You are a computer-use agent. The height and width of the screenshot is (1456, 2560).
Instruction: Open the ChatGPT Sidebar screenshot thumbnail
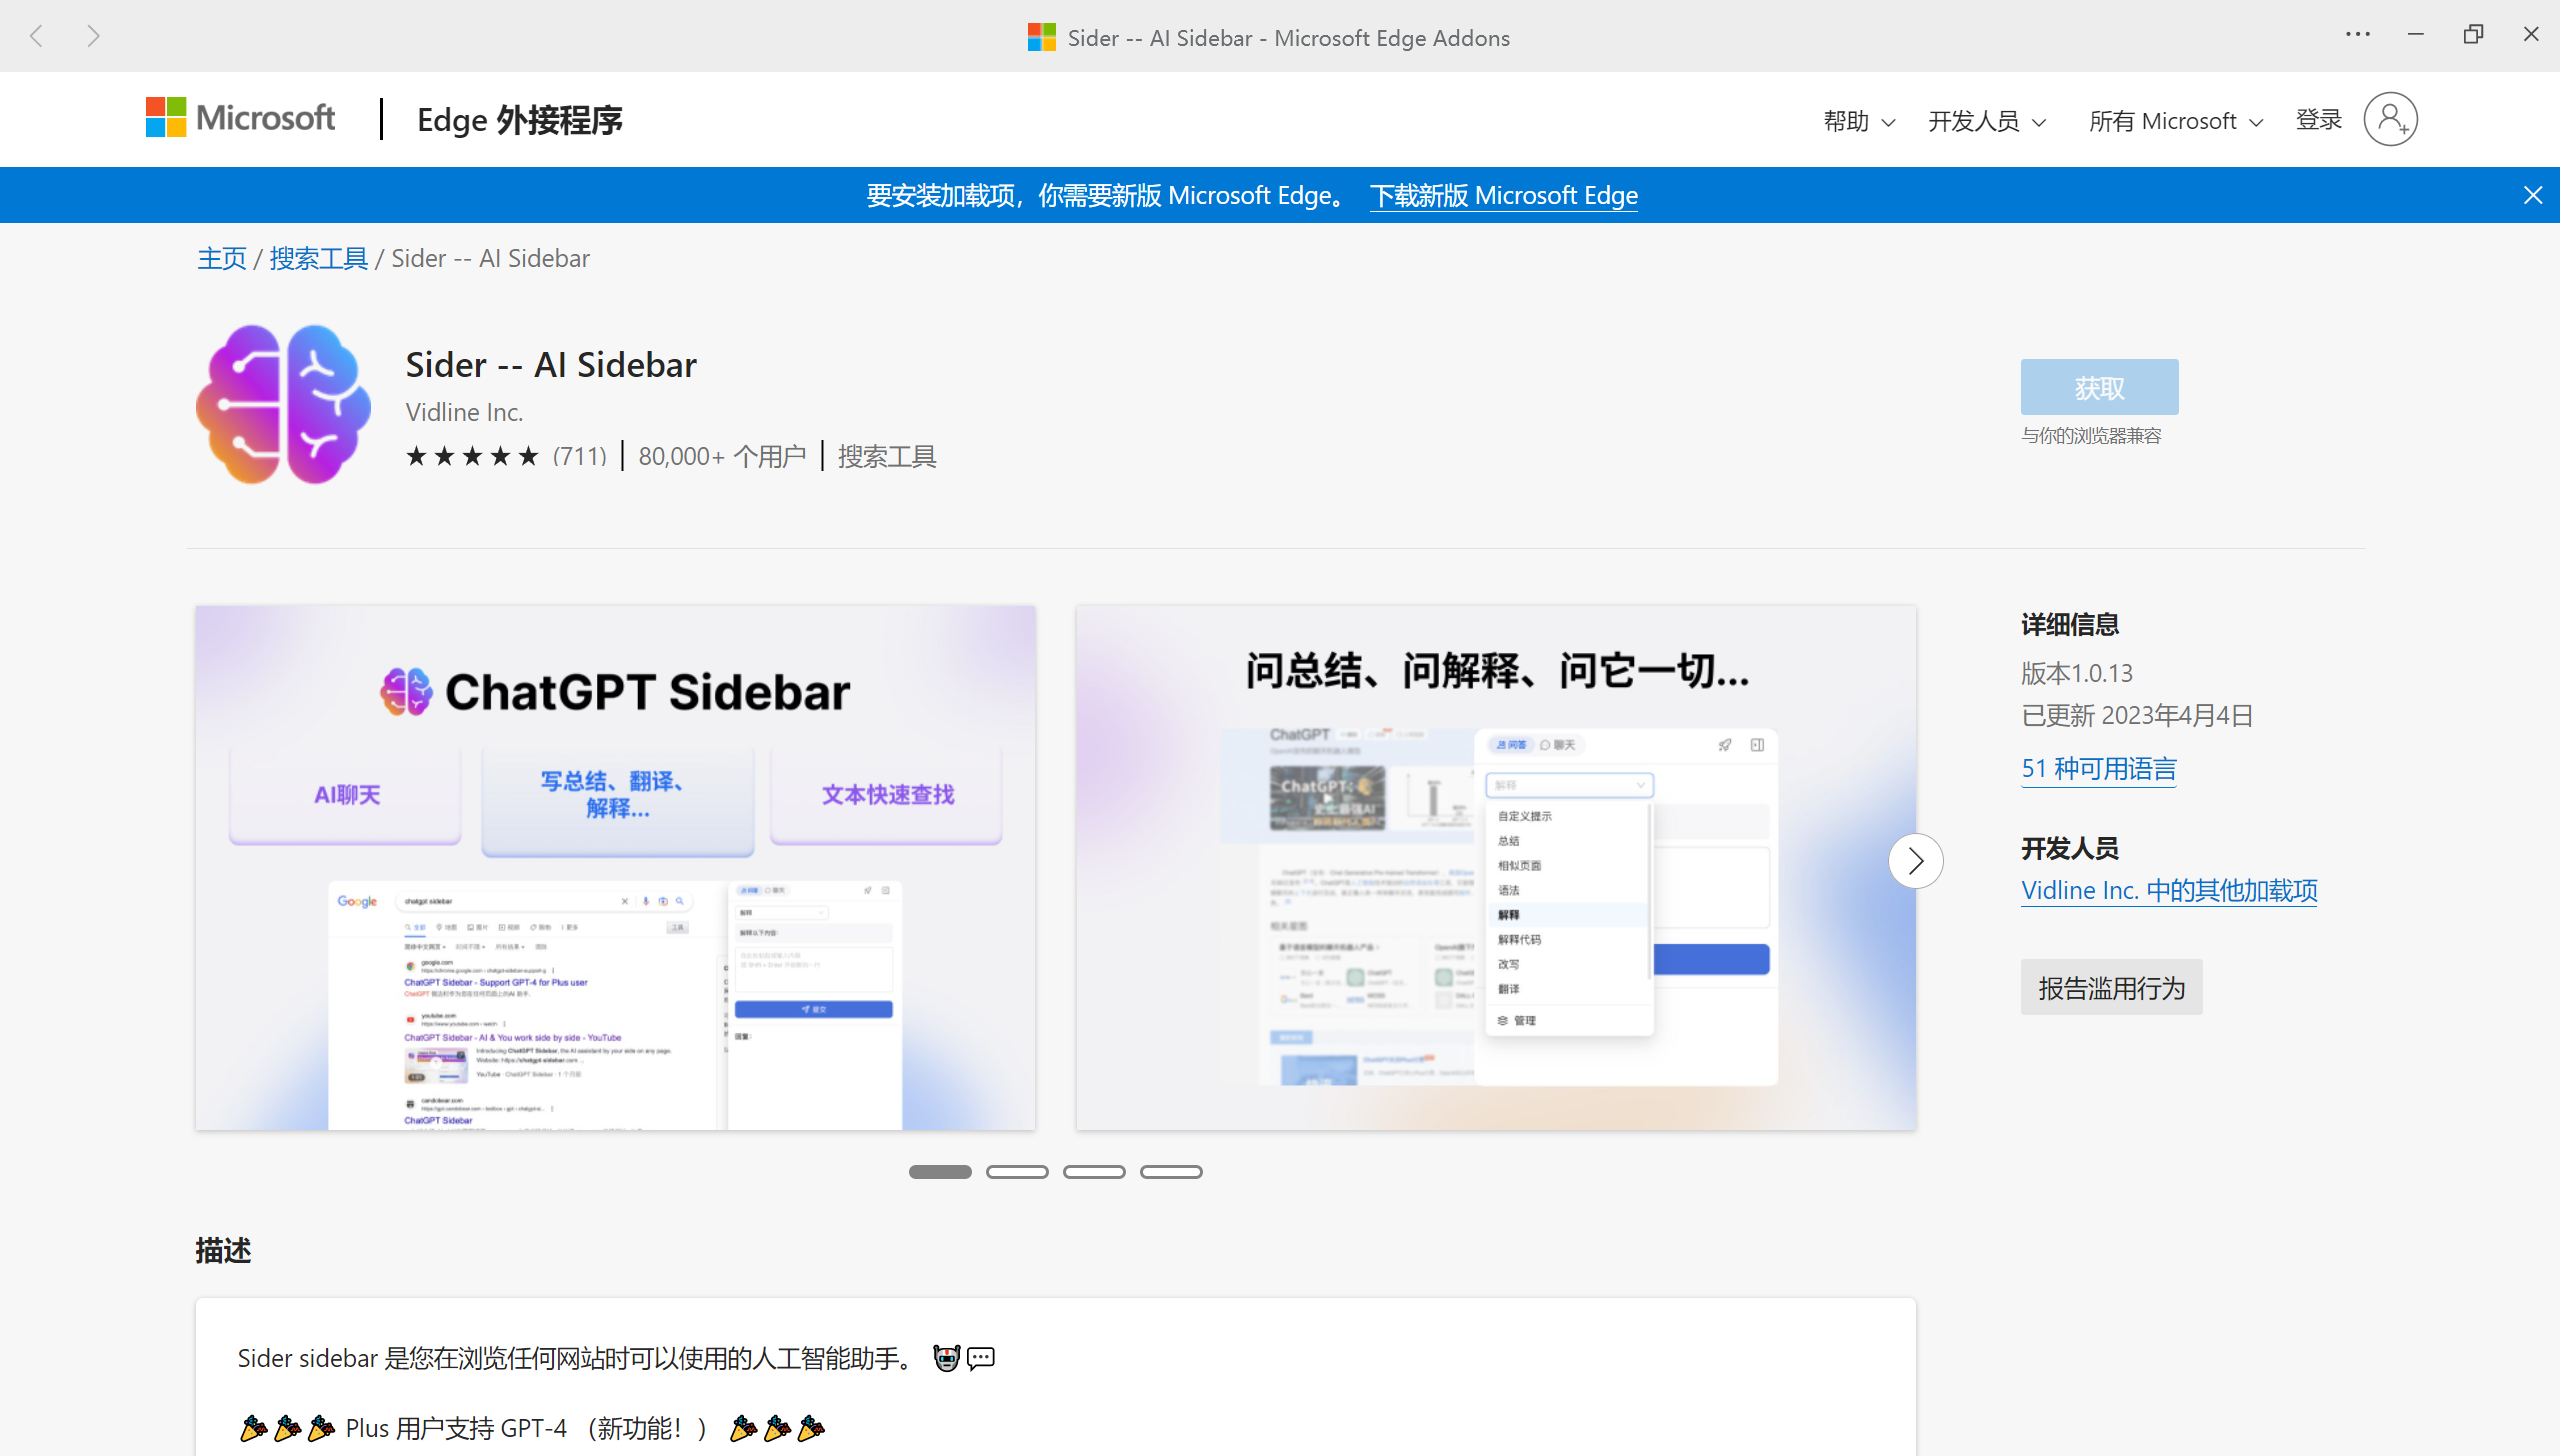pos(615,867)
